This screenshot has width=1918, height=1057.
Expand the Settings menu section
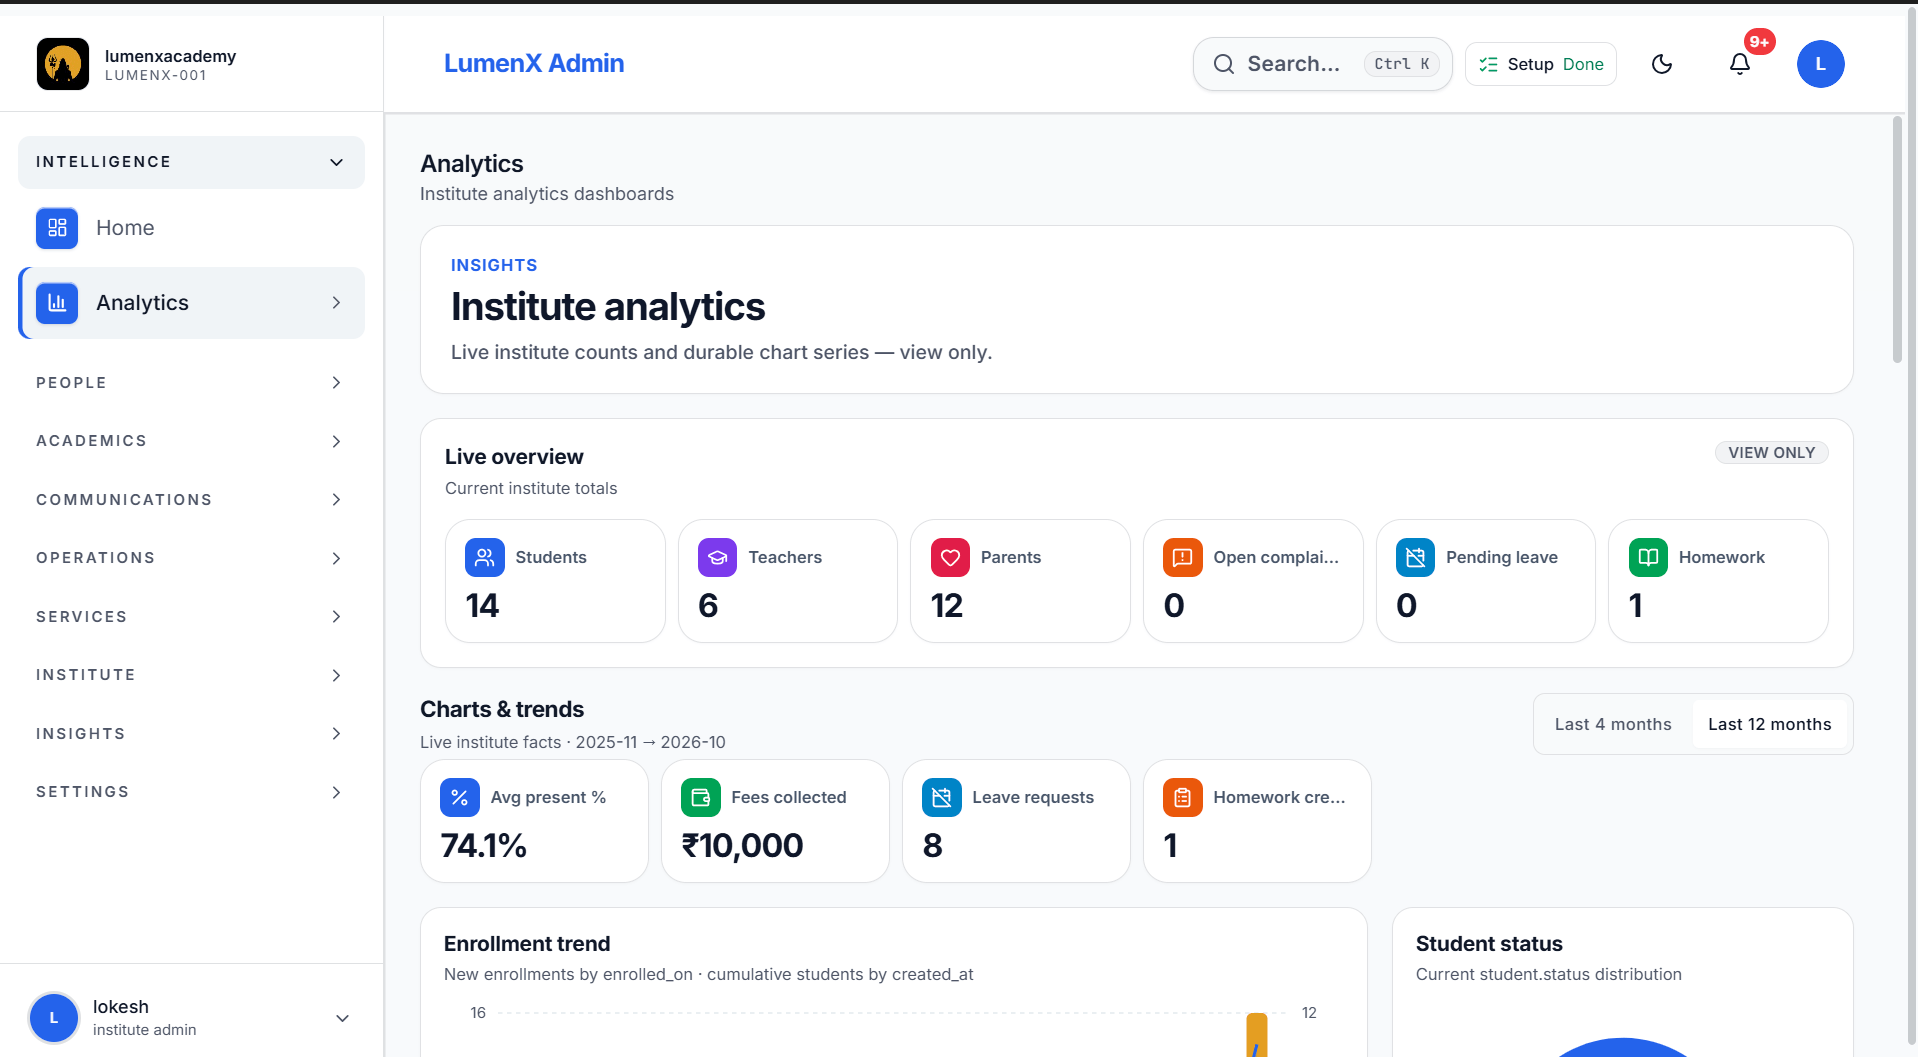pyautogui.click(x=191, y=792)
